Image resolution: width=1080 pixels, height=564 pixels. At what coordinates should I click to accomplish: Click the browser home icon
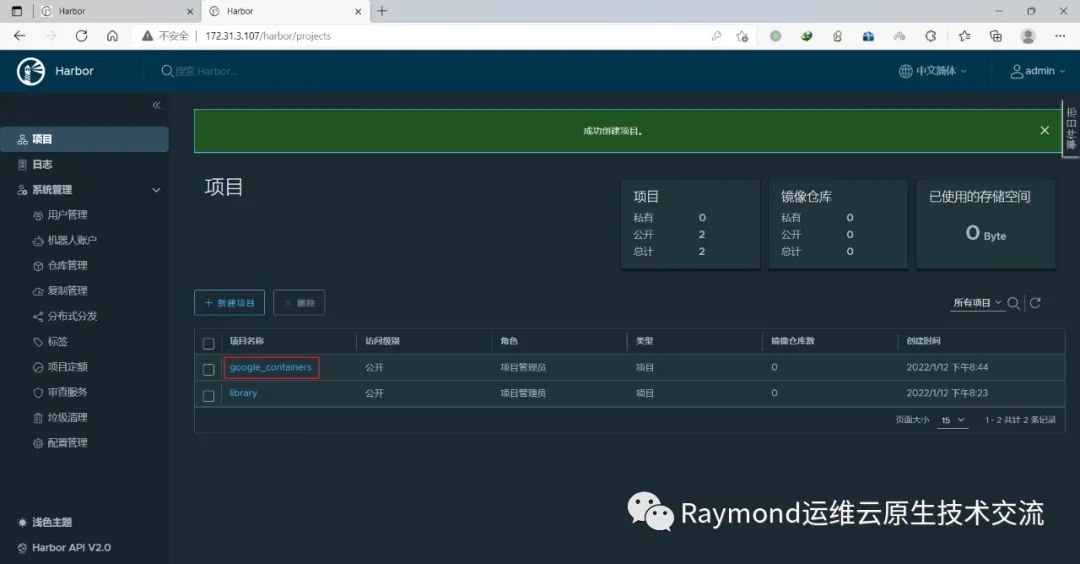point(112,36)
